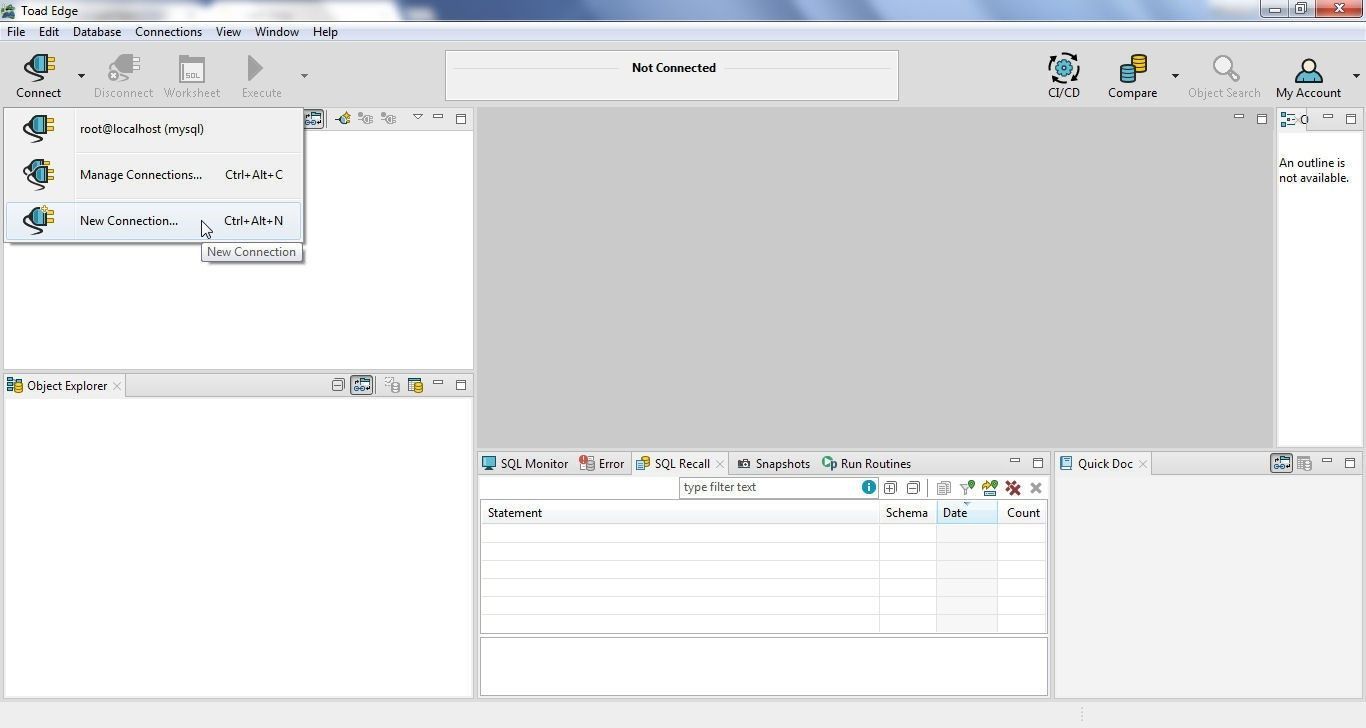Collapse all SQL Recall entries

[913, 488]
